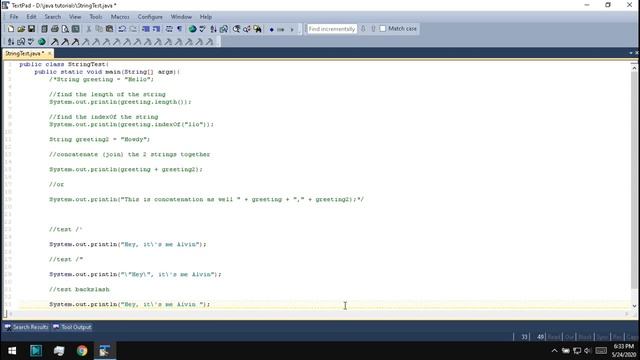
Task: Click the line 'public class StringTest{'
Action: coord(64,64)
